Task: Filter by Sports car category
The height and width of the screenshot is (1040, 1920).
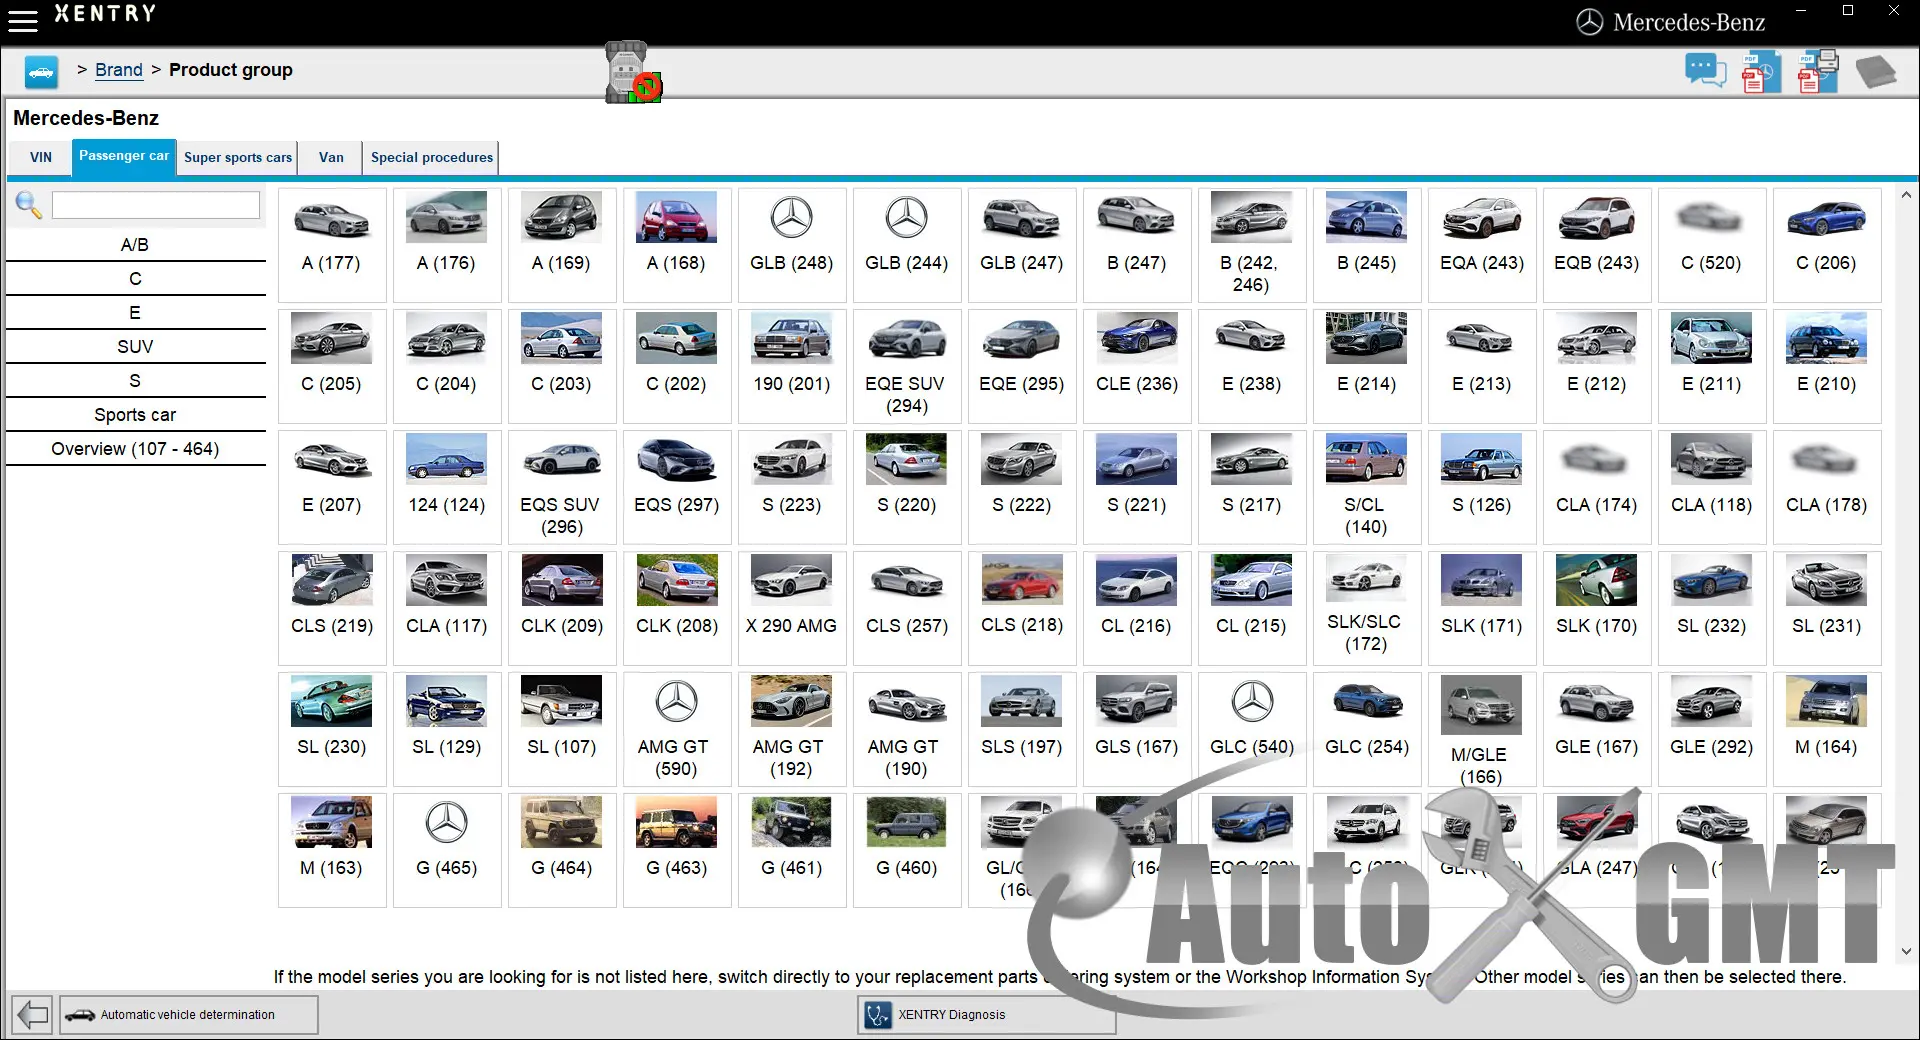Action: [x=135, y=415]
